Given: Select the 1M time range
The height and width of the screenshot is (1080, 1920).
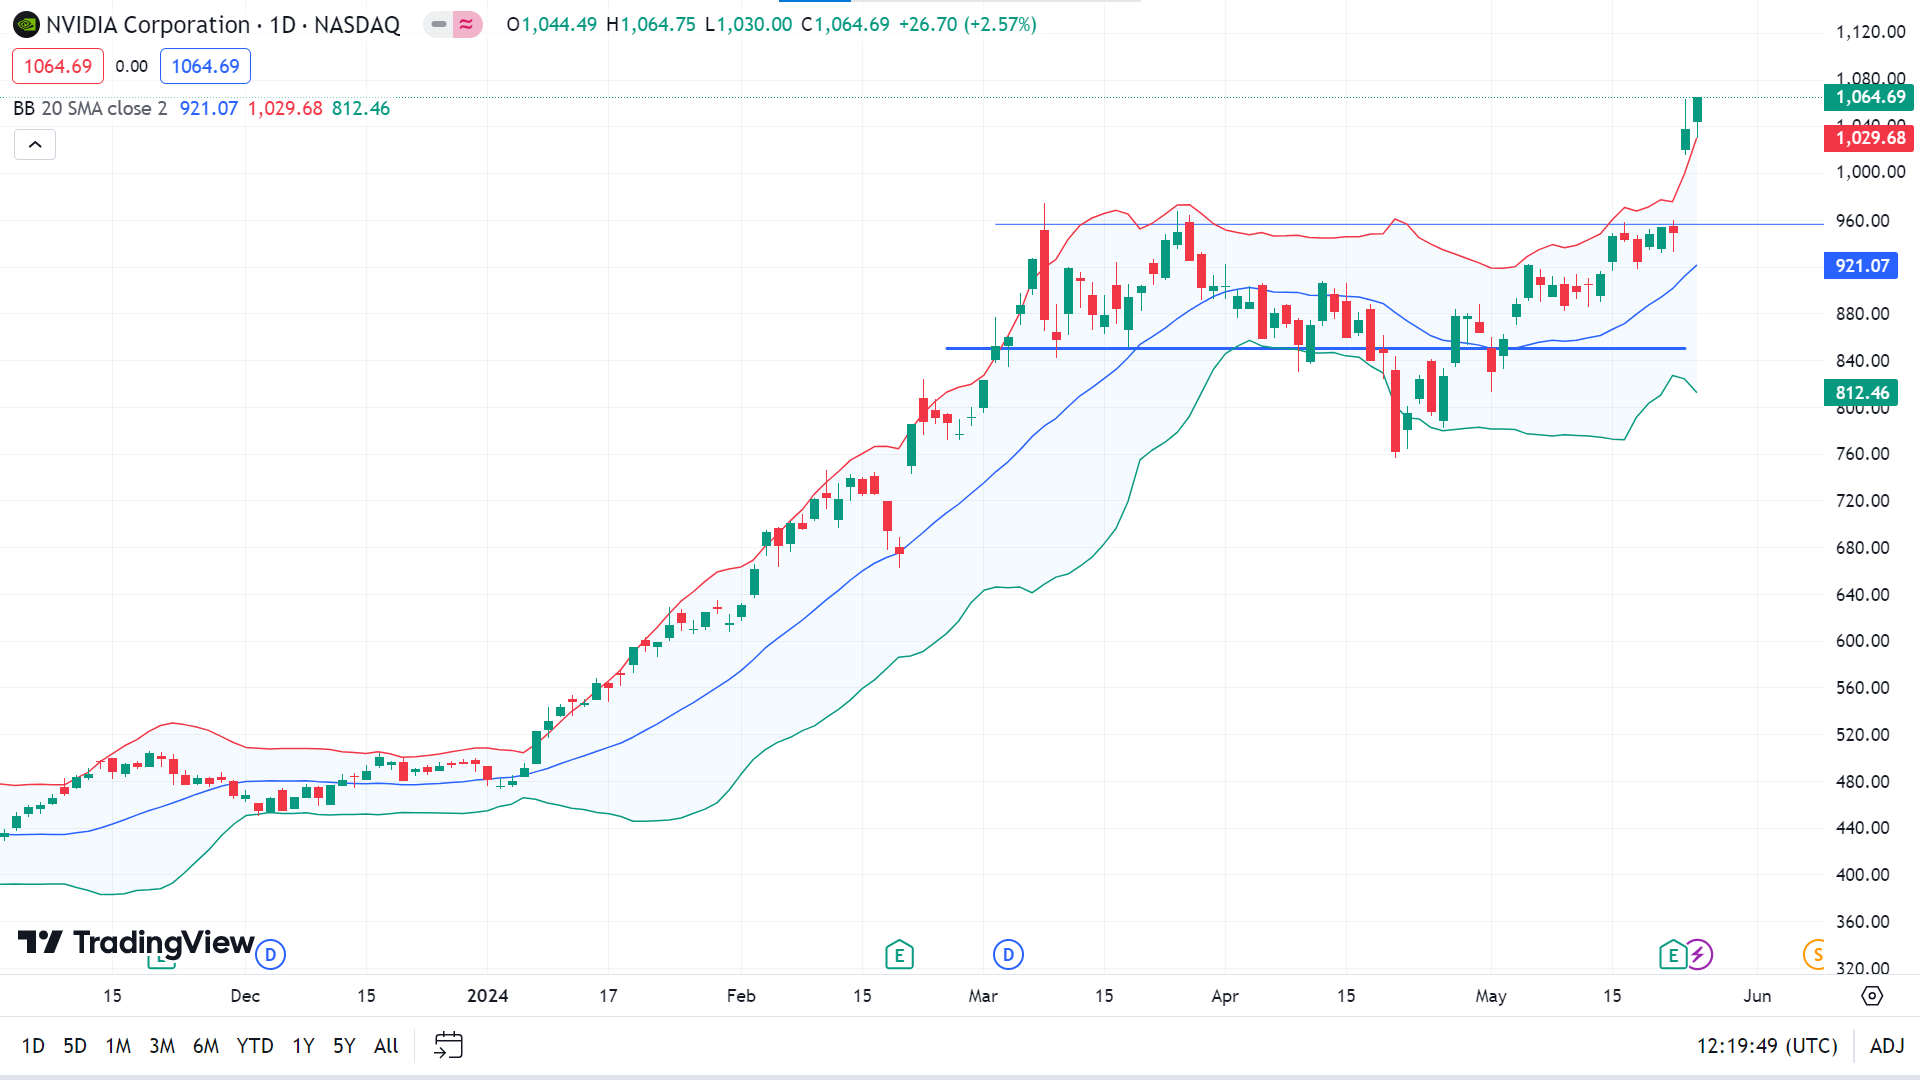Looking at the screenshot, I should coord(118,1045).
